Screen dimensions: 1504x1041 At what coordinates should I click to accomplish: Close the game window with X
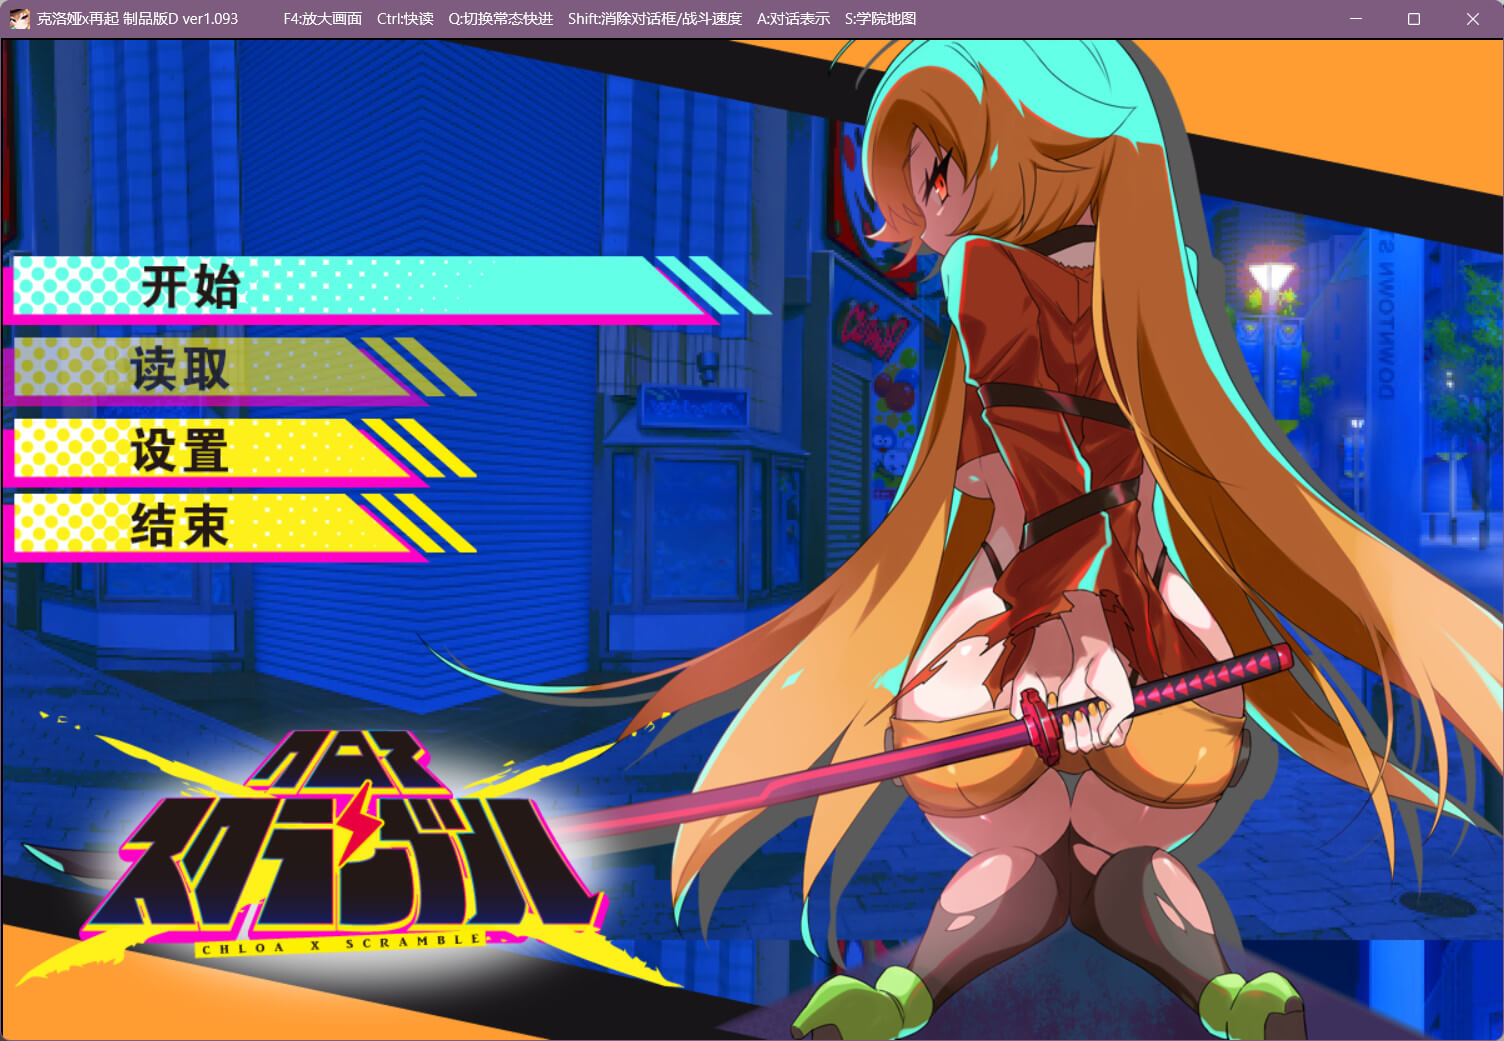pos(1472,19)
